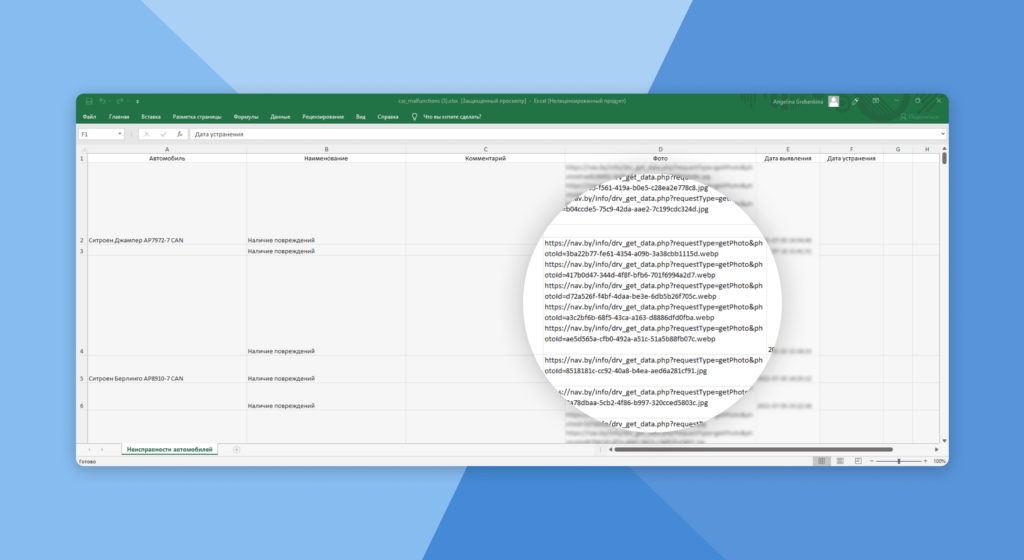Open the Name Box dropdown for F1
This screenshot has height=560, width=1024.
120,134
